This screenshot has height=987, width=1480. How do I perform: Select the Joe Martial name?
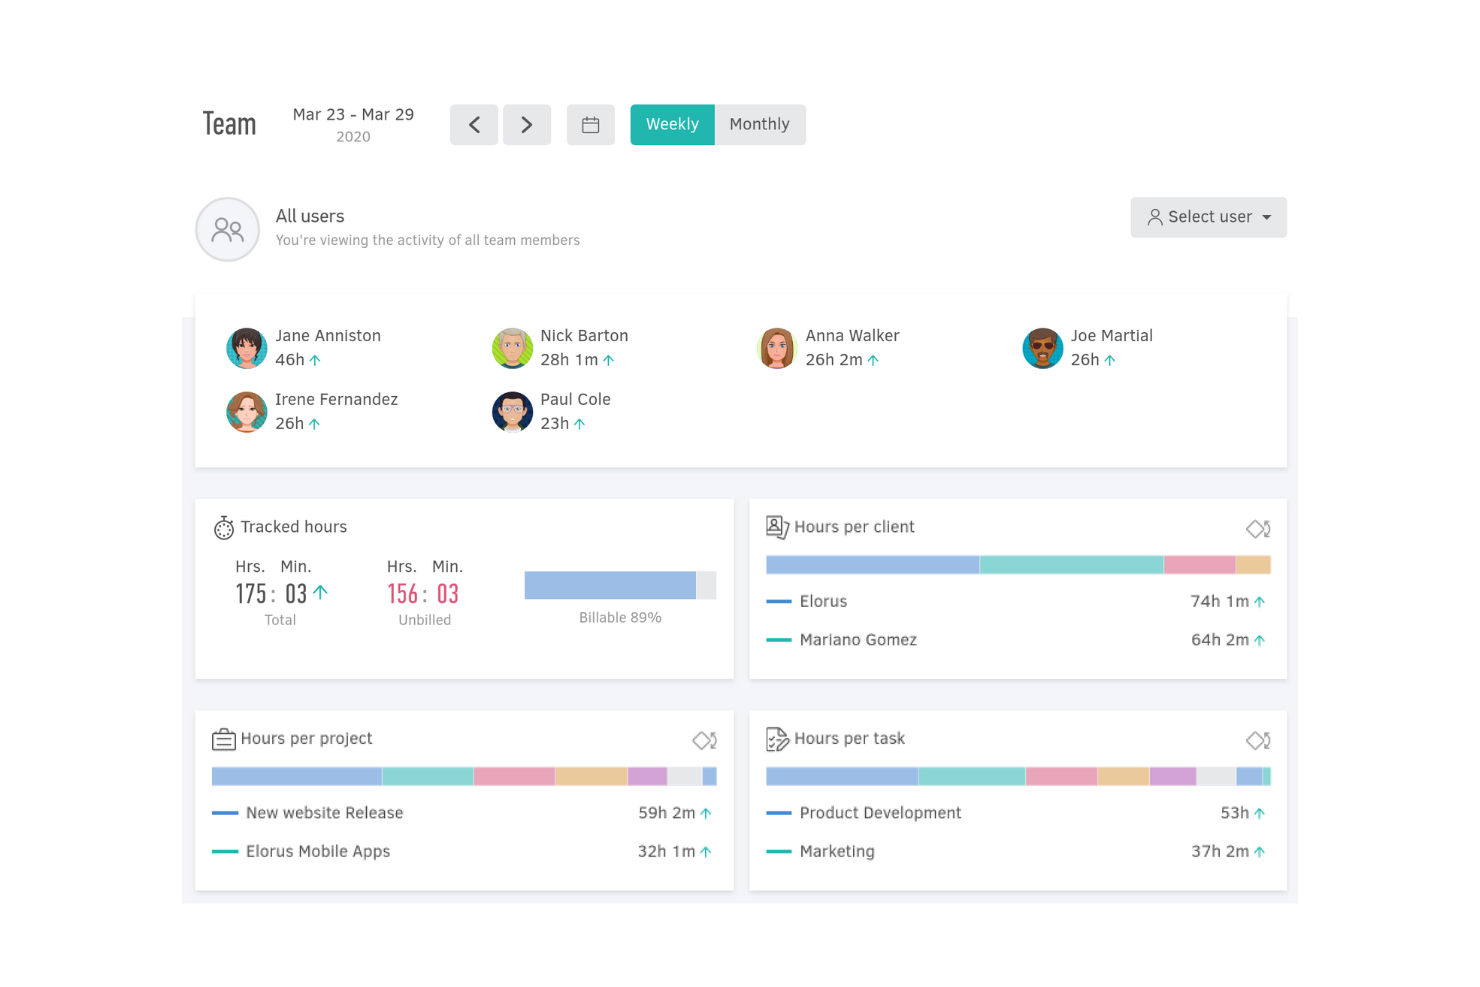1111,336
